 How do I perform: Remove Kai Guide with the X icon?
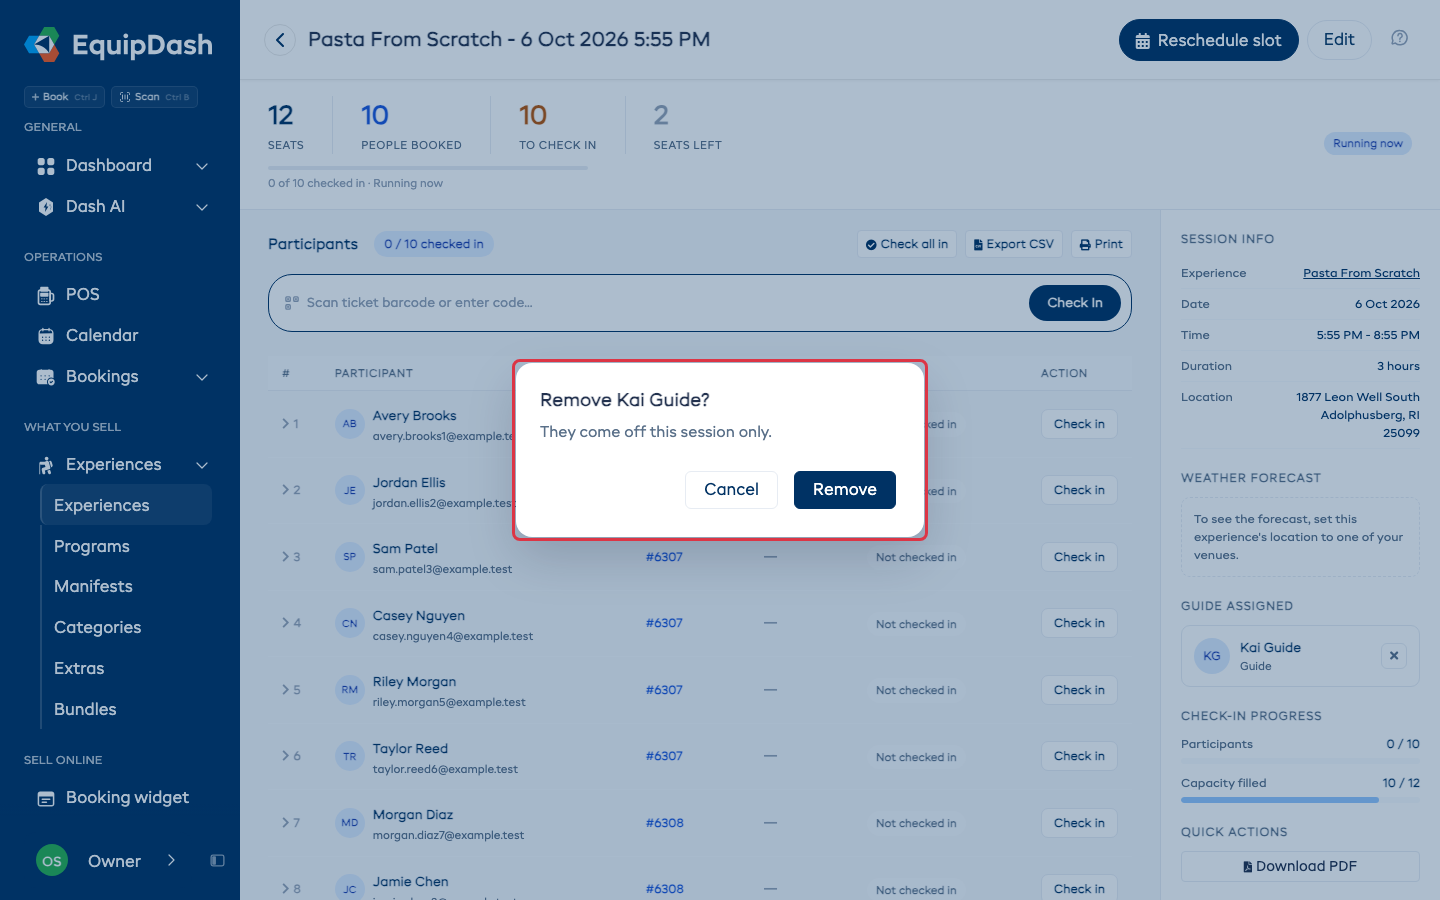point(1394,656)
